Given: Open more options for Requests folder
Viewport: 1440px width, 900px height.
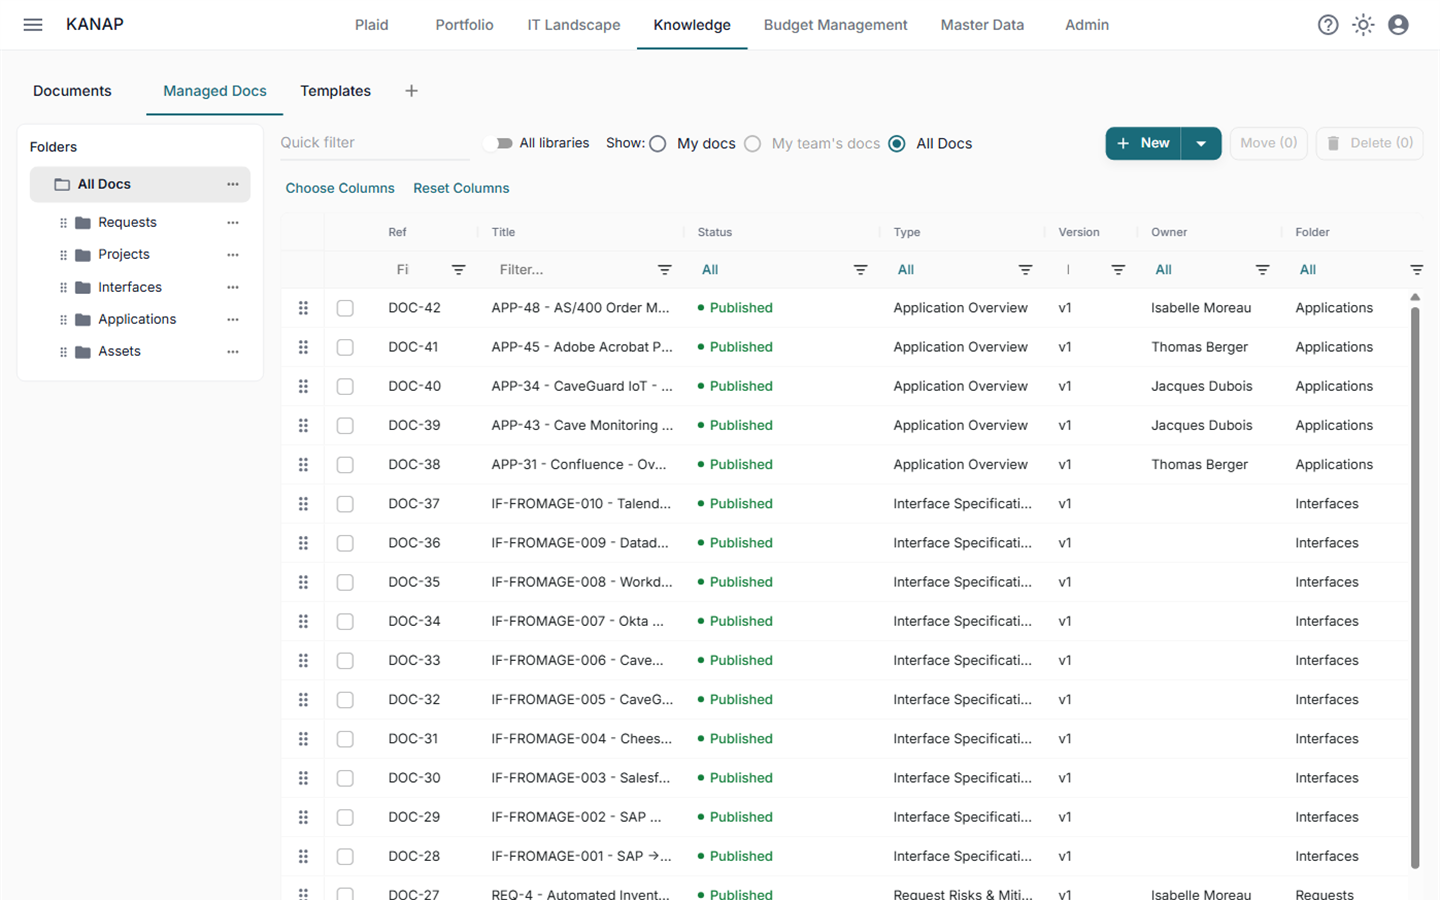Looking at the screenshot, I should (x=233, y=222).
